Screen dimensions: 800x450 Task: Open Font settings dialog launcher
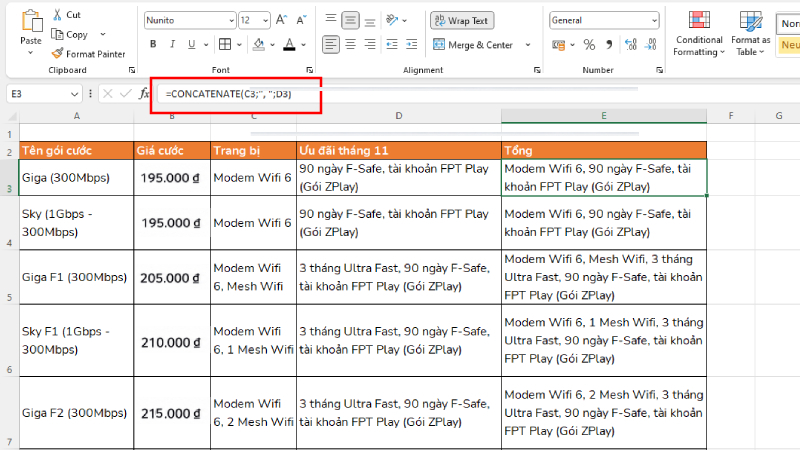pos(309,70)
